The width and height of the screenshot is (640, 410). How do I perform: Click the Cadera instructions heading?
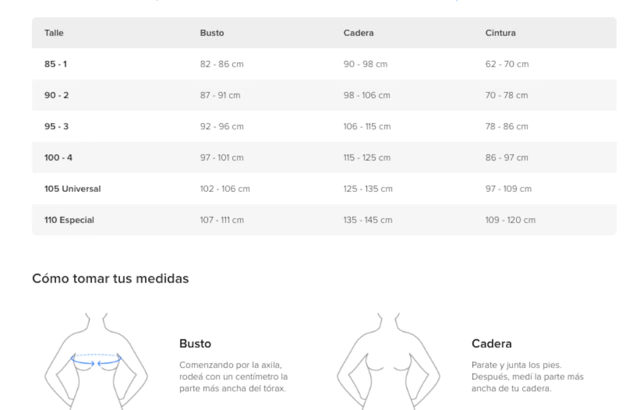point(491,343)
